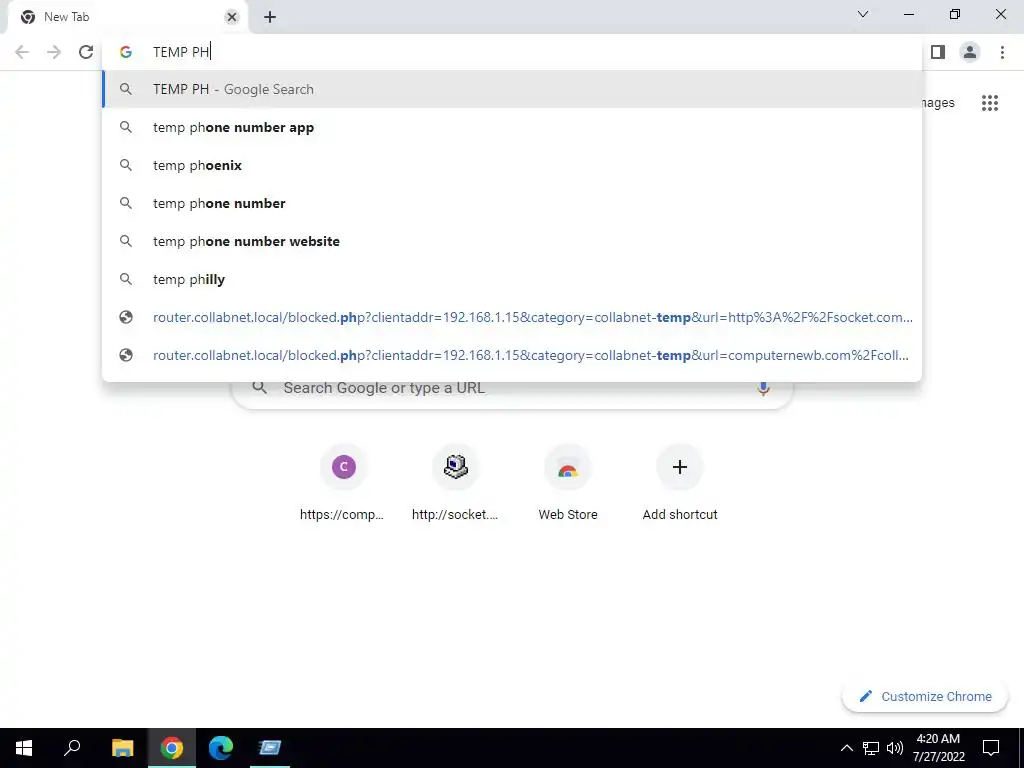Screen dimensions: 1024x768
Task: Open the volume speaker tray icon
Action: pos(895,748)
